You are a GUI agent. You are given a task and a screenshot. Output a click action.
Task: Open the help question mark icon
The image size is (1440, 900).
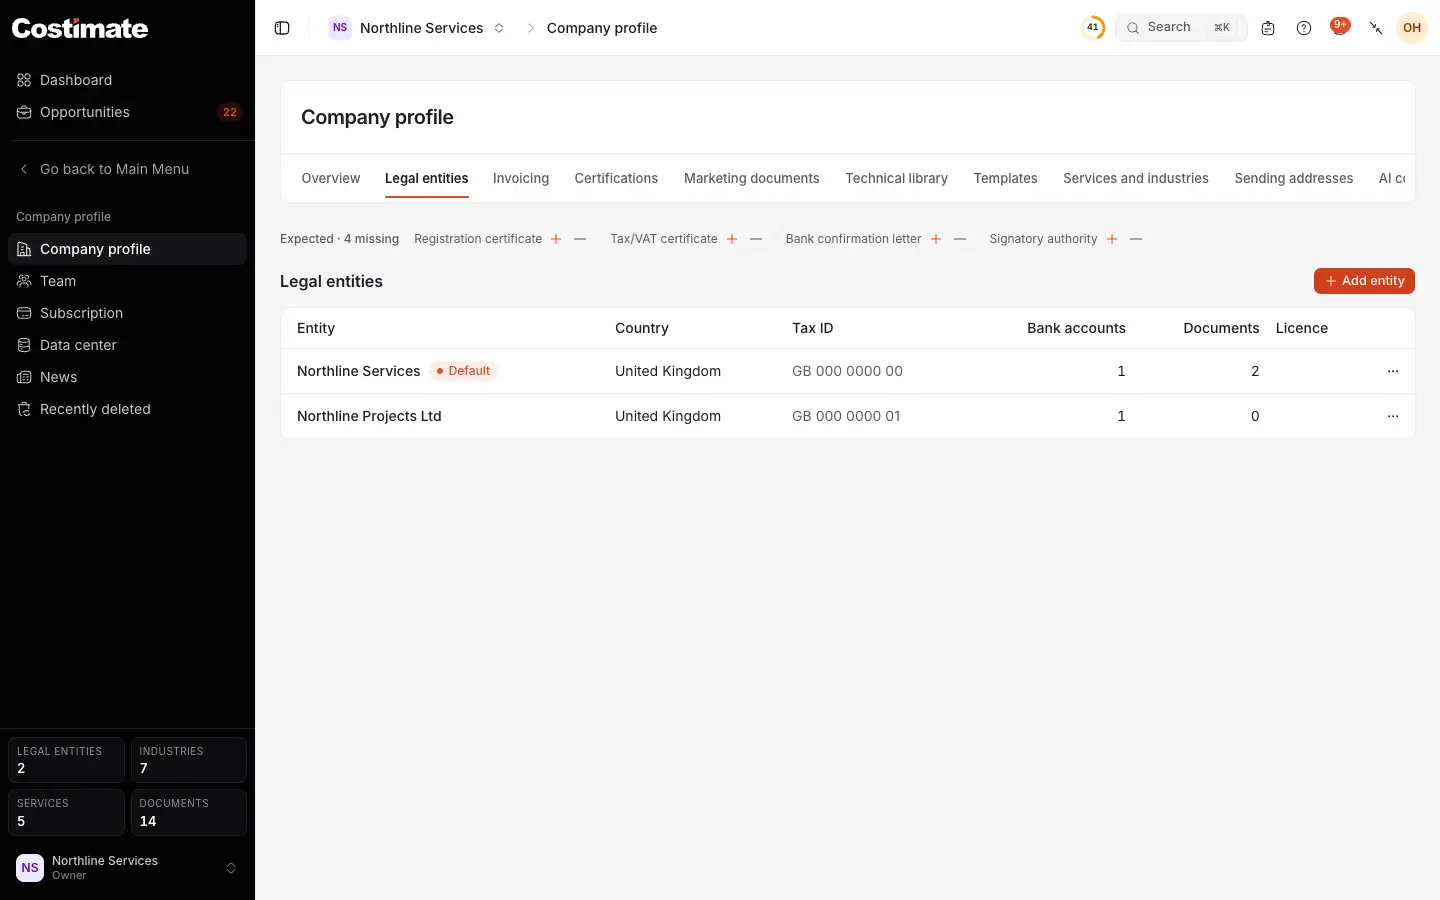[1304, 28]
